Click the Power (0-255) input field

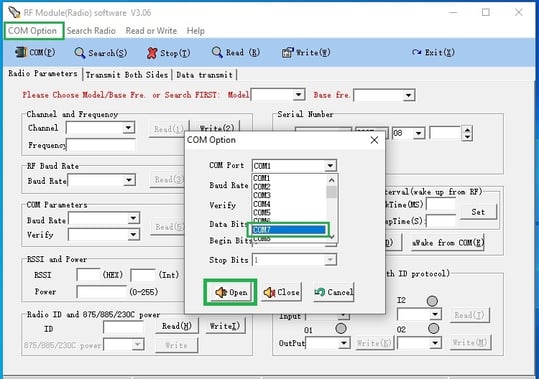pyautogui.click(x=101, y=292)
